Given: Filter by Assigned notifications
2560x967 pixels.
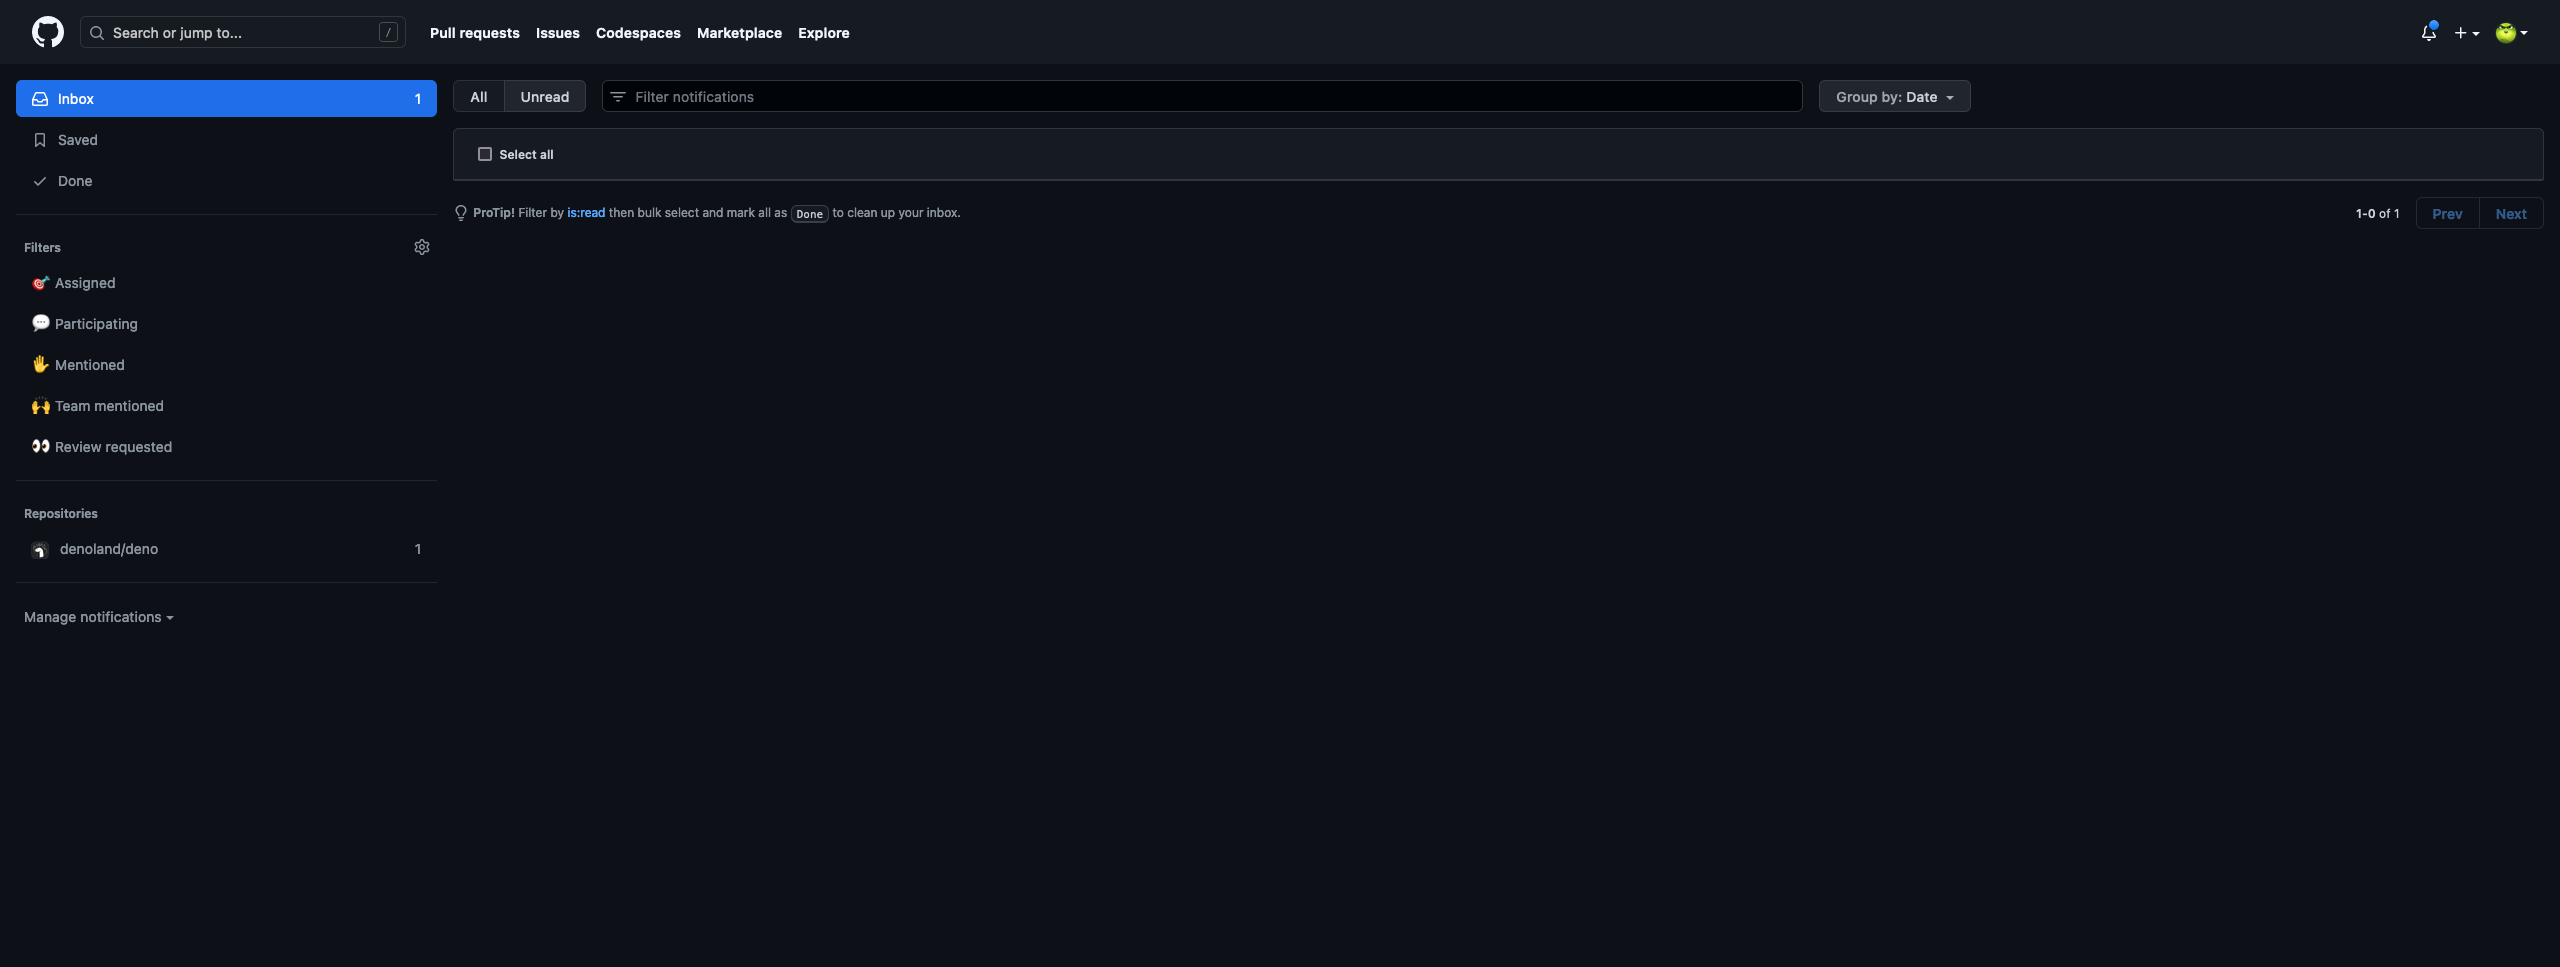Looking at the screenshot, I should click(x=85, y=283).
